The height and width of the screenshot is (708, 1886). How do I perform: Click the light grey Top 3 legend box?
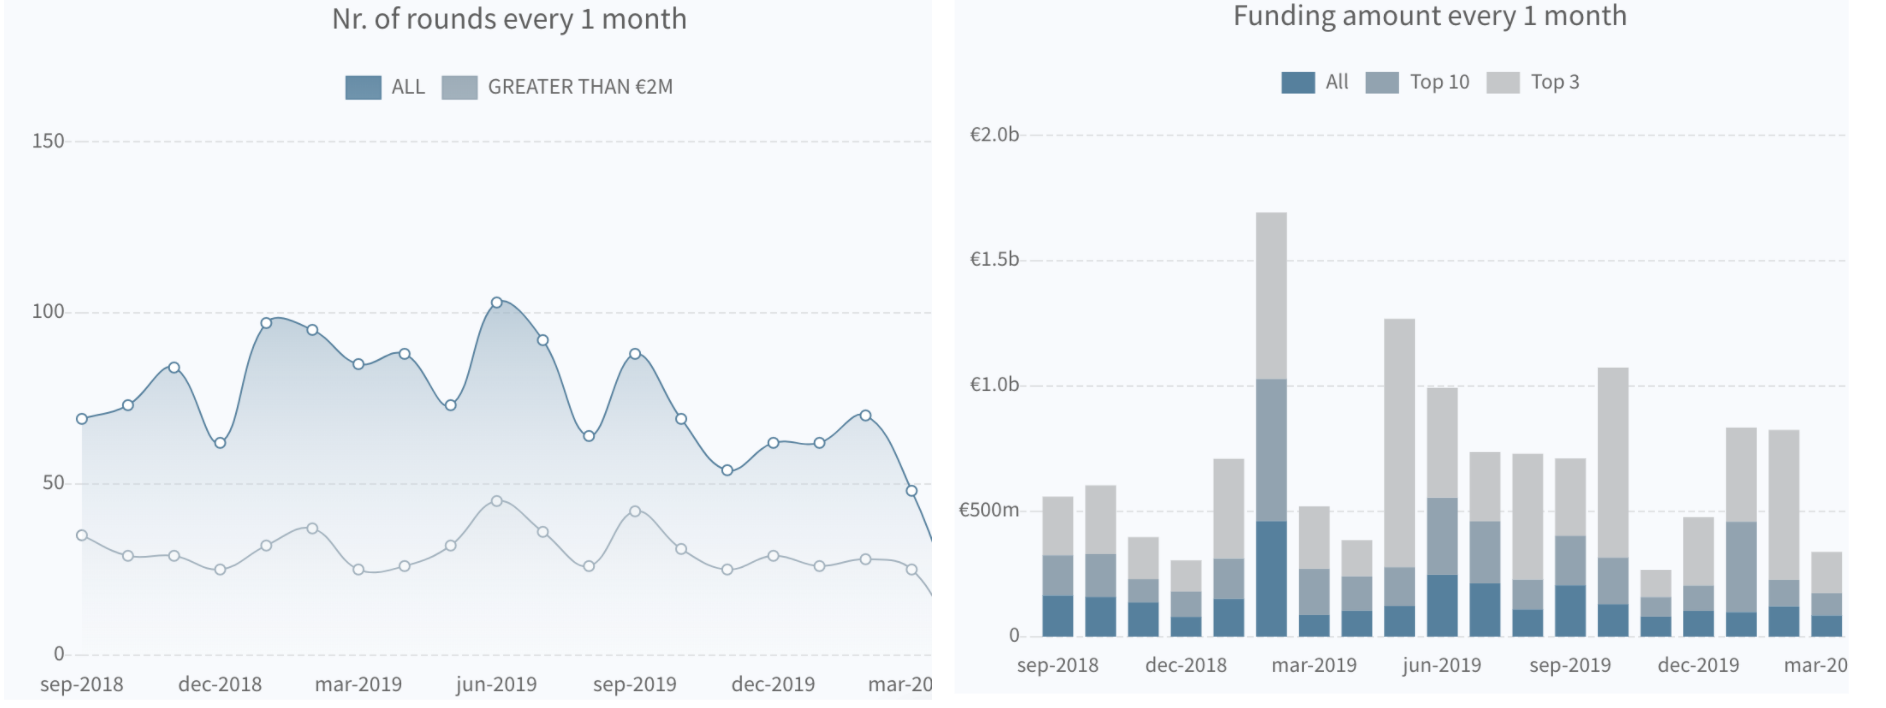[1503, 82]
